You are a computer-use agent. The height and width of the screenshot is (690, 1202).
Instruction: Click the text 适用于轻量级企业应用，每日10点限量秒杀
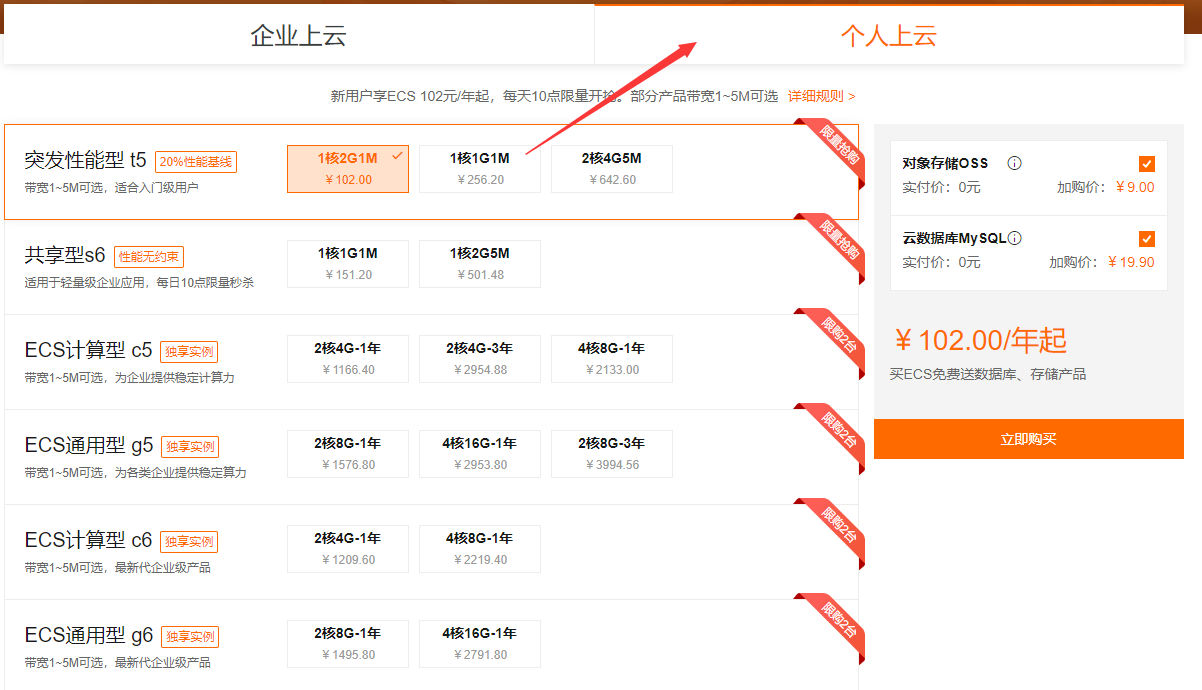click(x=139, y=282)
